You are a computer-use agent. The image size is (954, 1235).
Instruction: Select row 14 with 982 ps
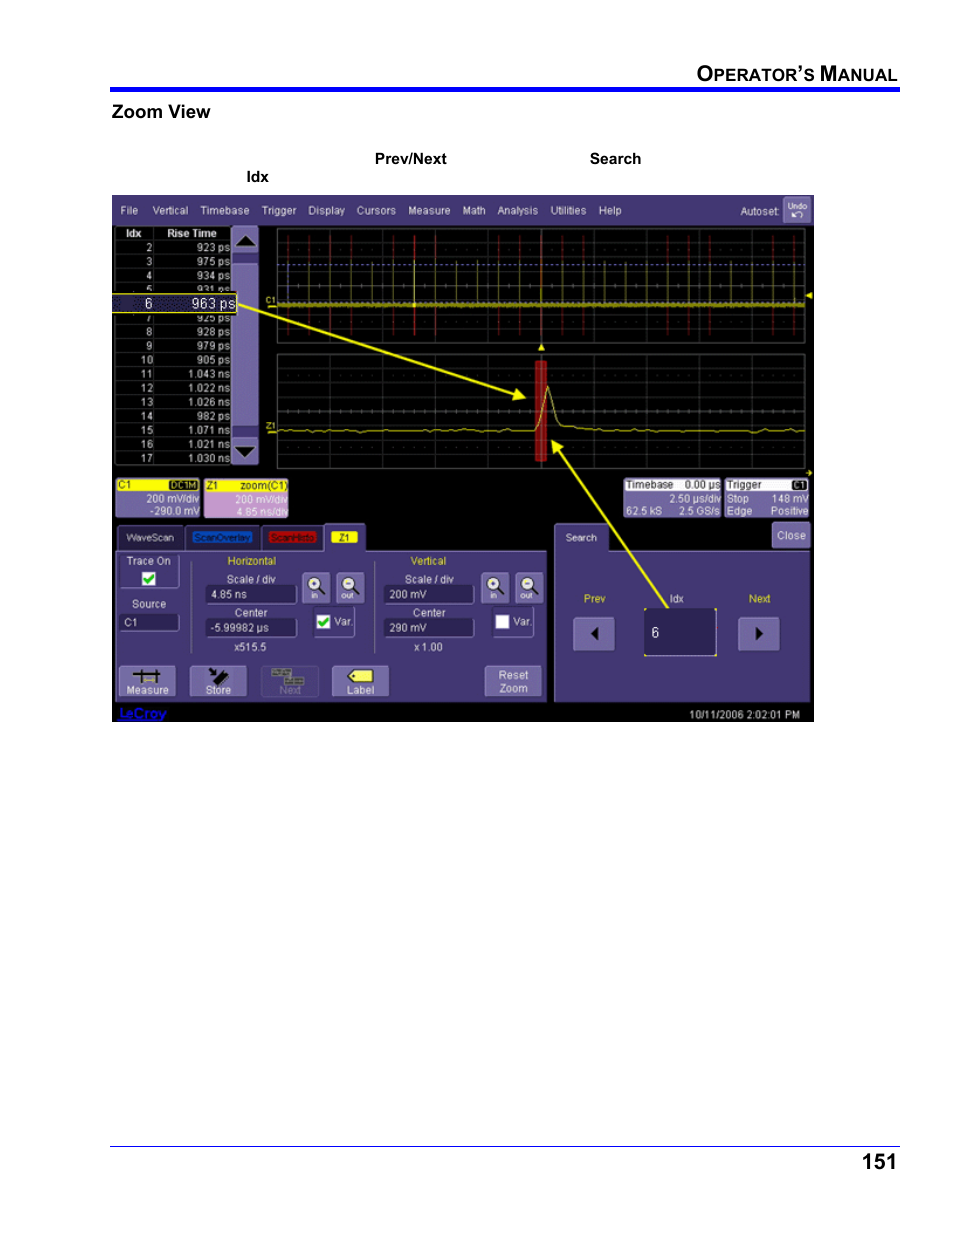pos(174,416)
